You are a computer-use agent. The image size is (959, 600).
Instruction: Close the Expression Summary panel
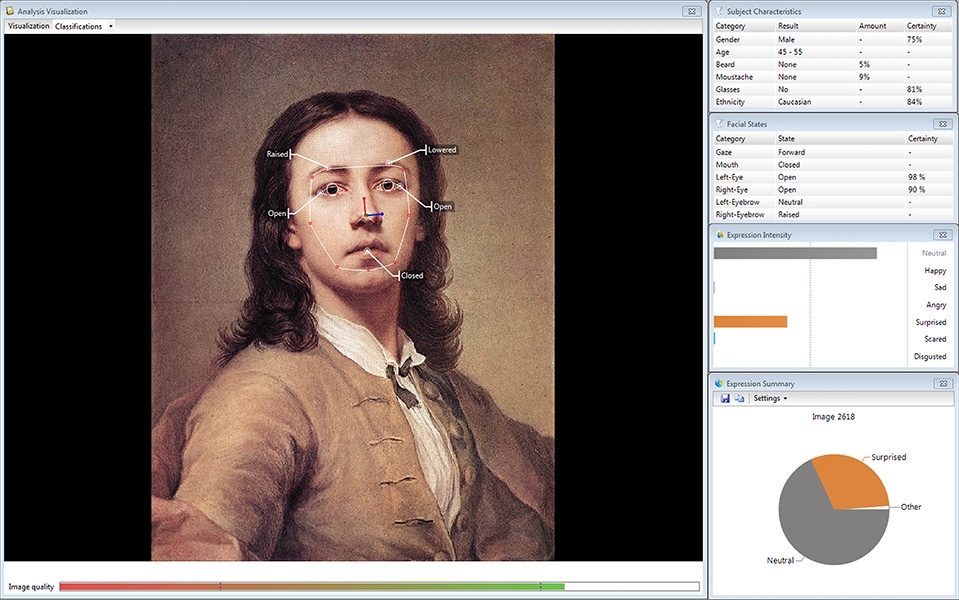[x=942, y=383]
